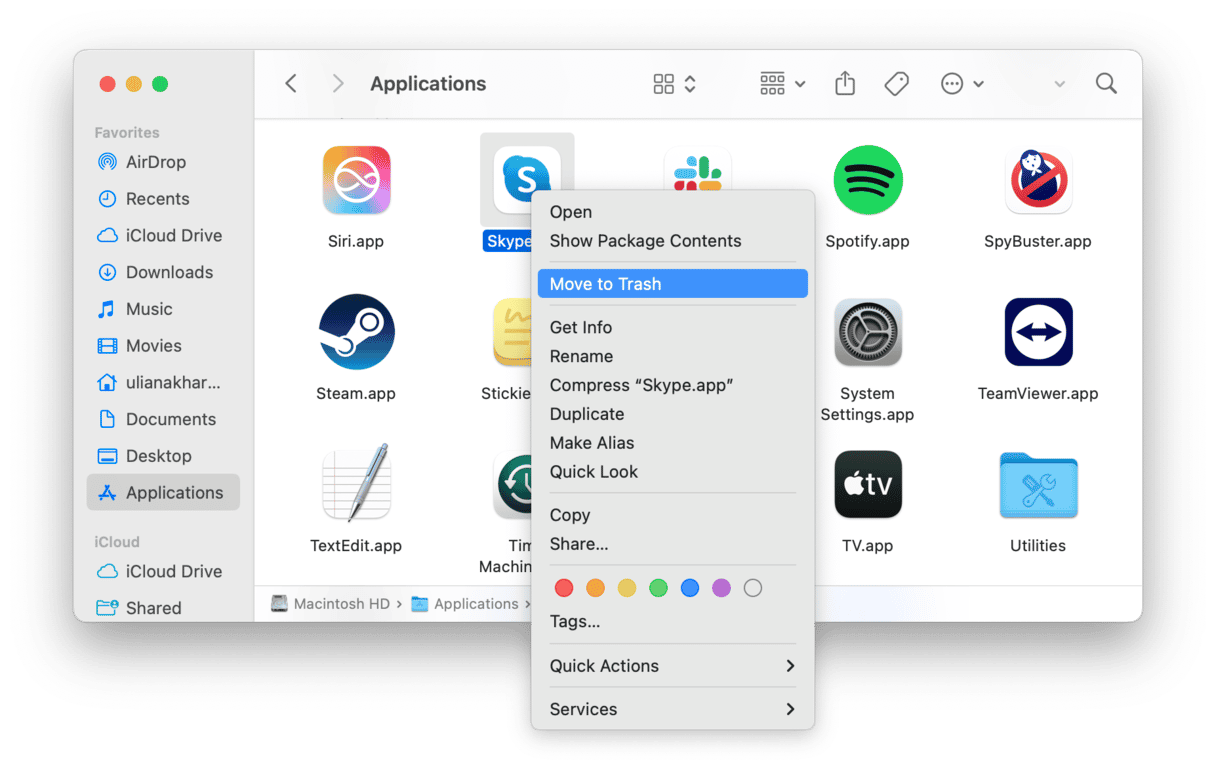Apply the blue color tag

[690, 588]
